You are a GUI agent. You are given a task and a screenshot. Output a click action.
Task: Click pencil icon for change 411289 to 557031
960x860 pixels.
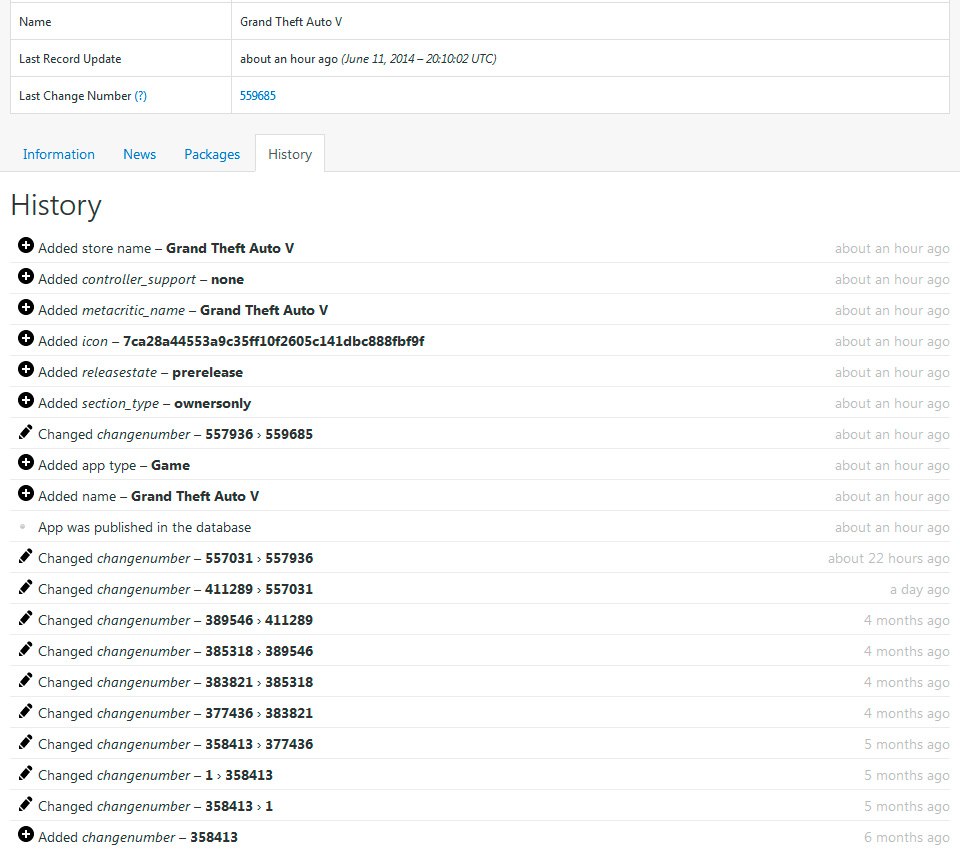point(25,587)
